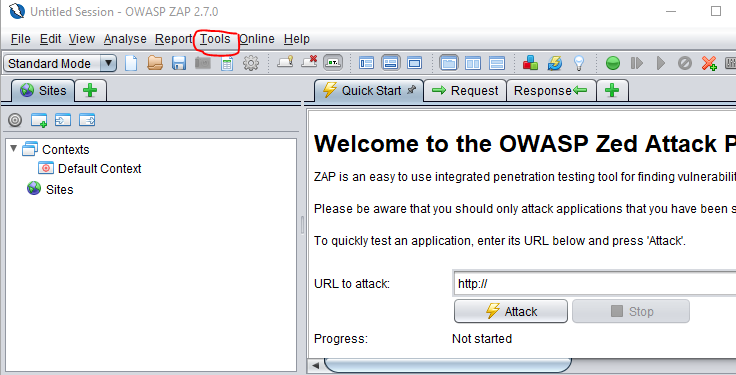Open Options with the gear icon
This screenshot has height=375, width=736.
tap(251, 63)
